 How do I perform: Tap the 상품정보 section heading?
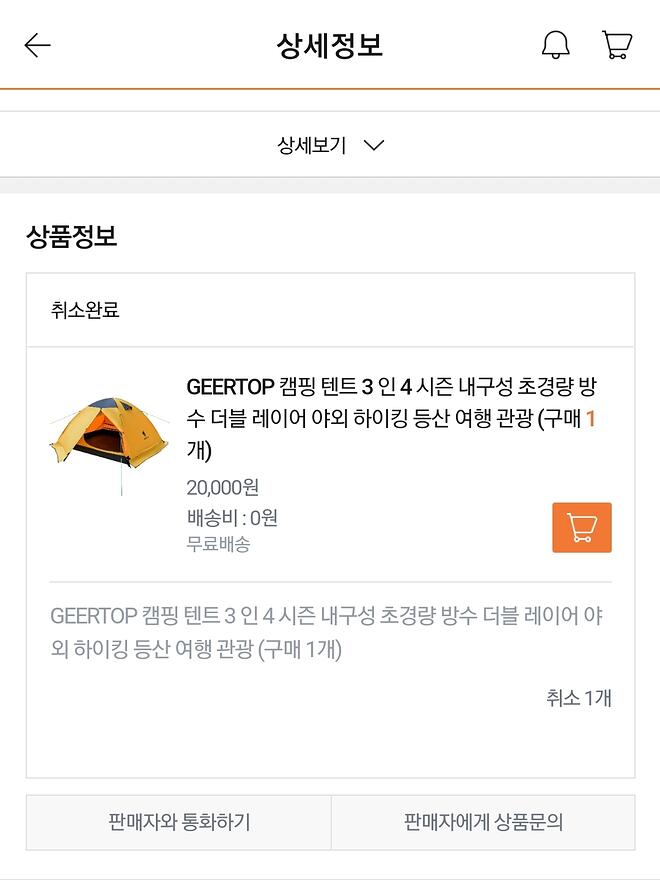click(x=72, y=236)
